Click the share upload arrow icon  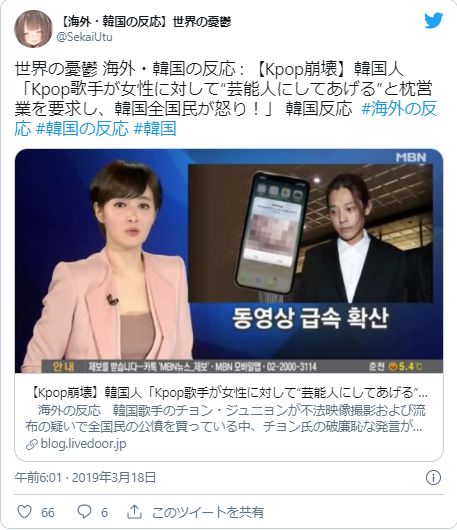[134, 512]
